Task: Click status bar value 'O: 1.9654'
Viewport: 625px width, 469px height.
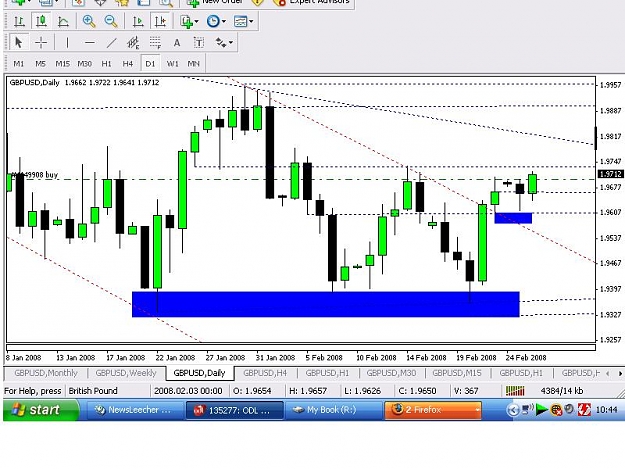Action: click(253, 391)
